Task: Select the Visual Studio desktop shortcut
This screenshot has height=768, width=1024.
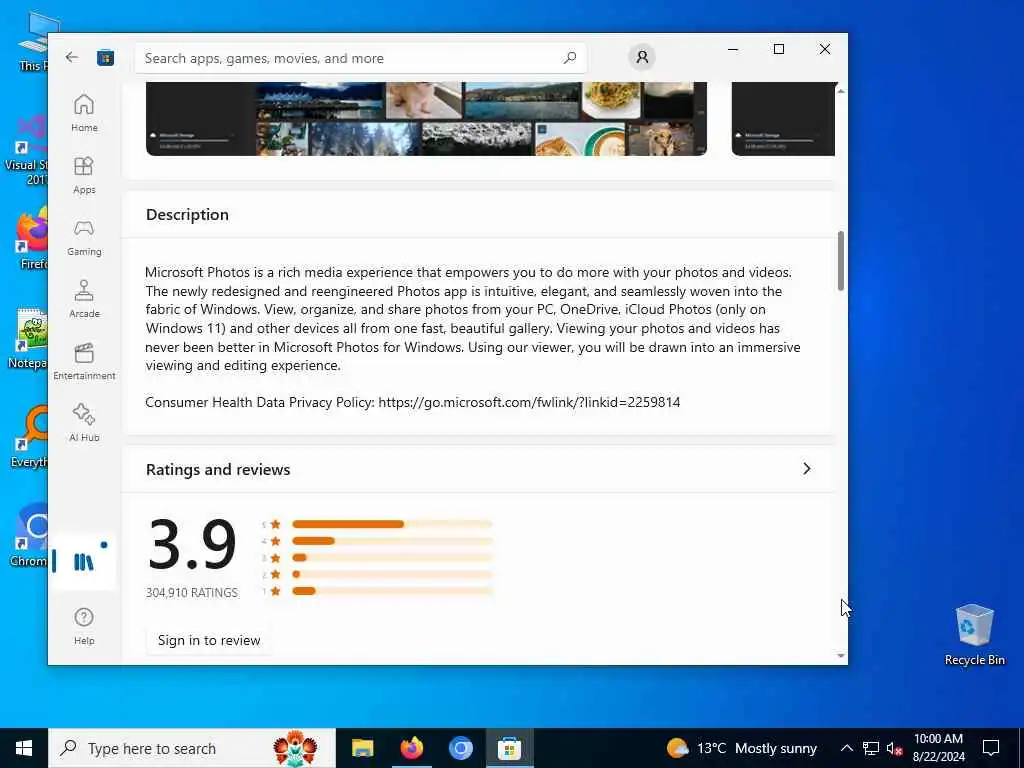Action: point(27,150)
